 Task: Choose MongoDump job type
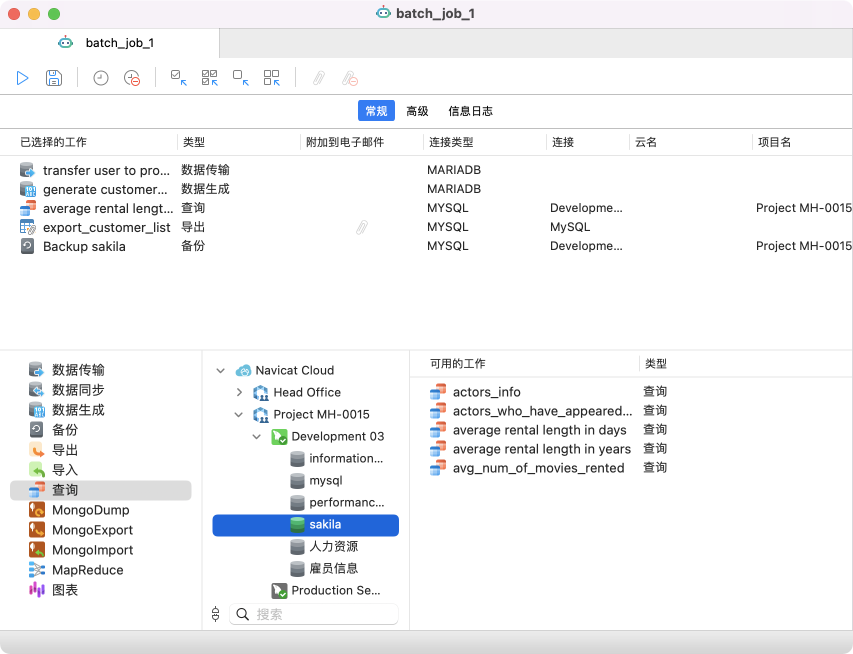pos(101,510)
